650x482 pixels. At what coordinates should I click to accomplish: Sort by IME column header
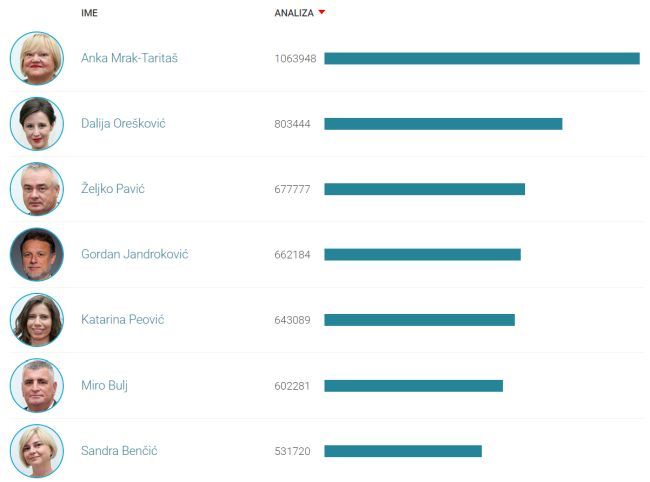pyautogui.click(x=90, y=13)
